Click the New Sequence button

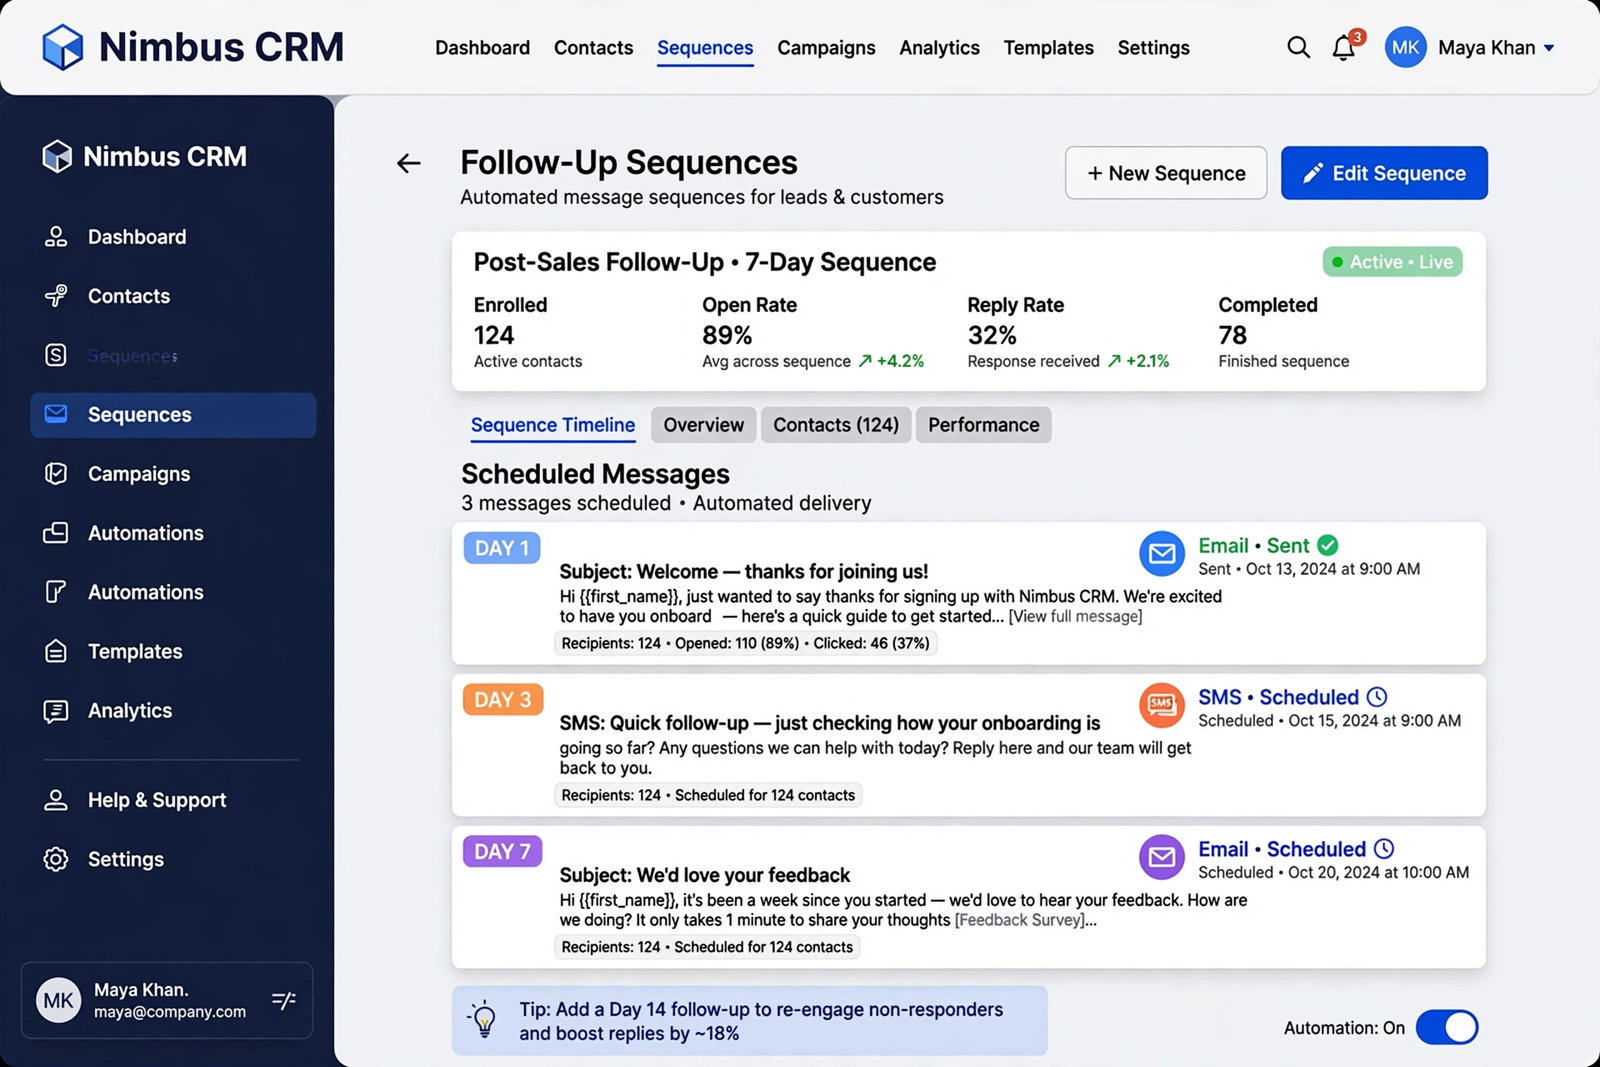1166,173
